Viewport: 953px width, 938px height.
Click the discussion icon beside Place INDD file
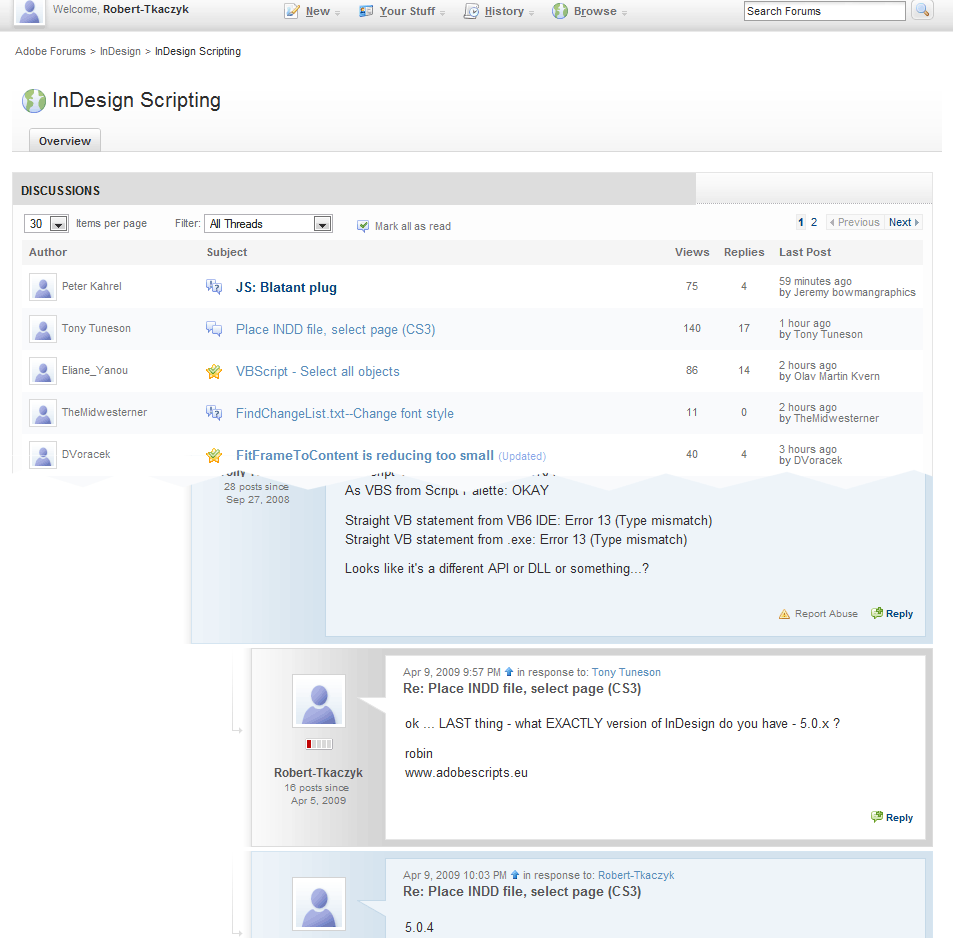tap(214, 329)
